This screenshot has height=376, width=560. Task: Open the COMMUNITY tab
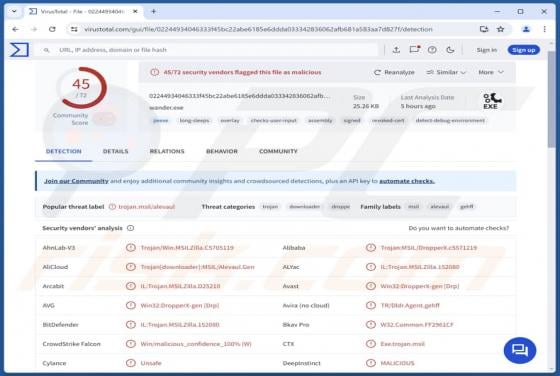[278, 151]
